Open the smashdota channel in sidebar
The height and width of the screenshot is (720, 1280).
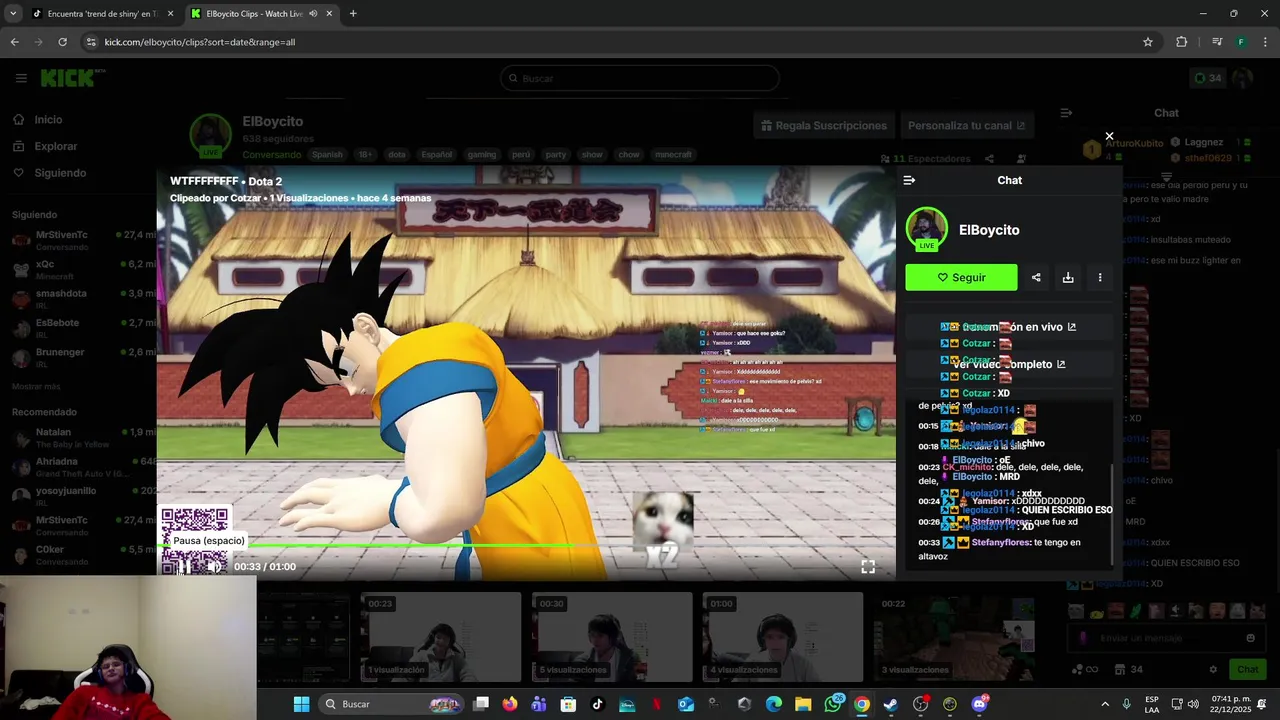click(x=80, y=298)
